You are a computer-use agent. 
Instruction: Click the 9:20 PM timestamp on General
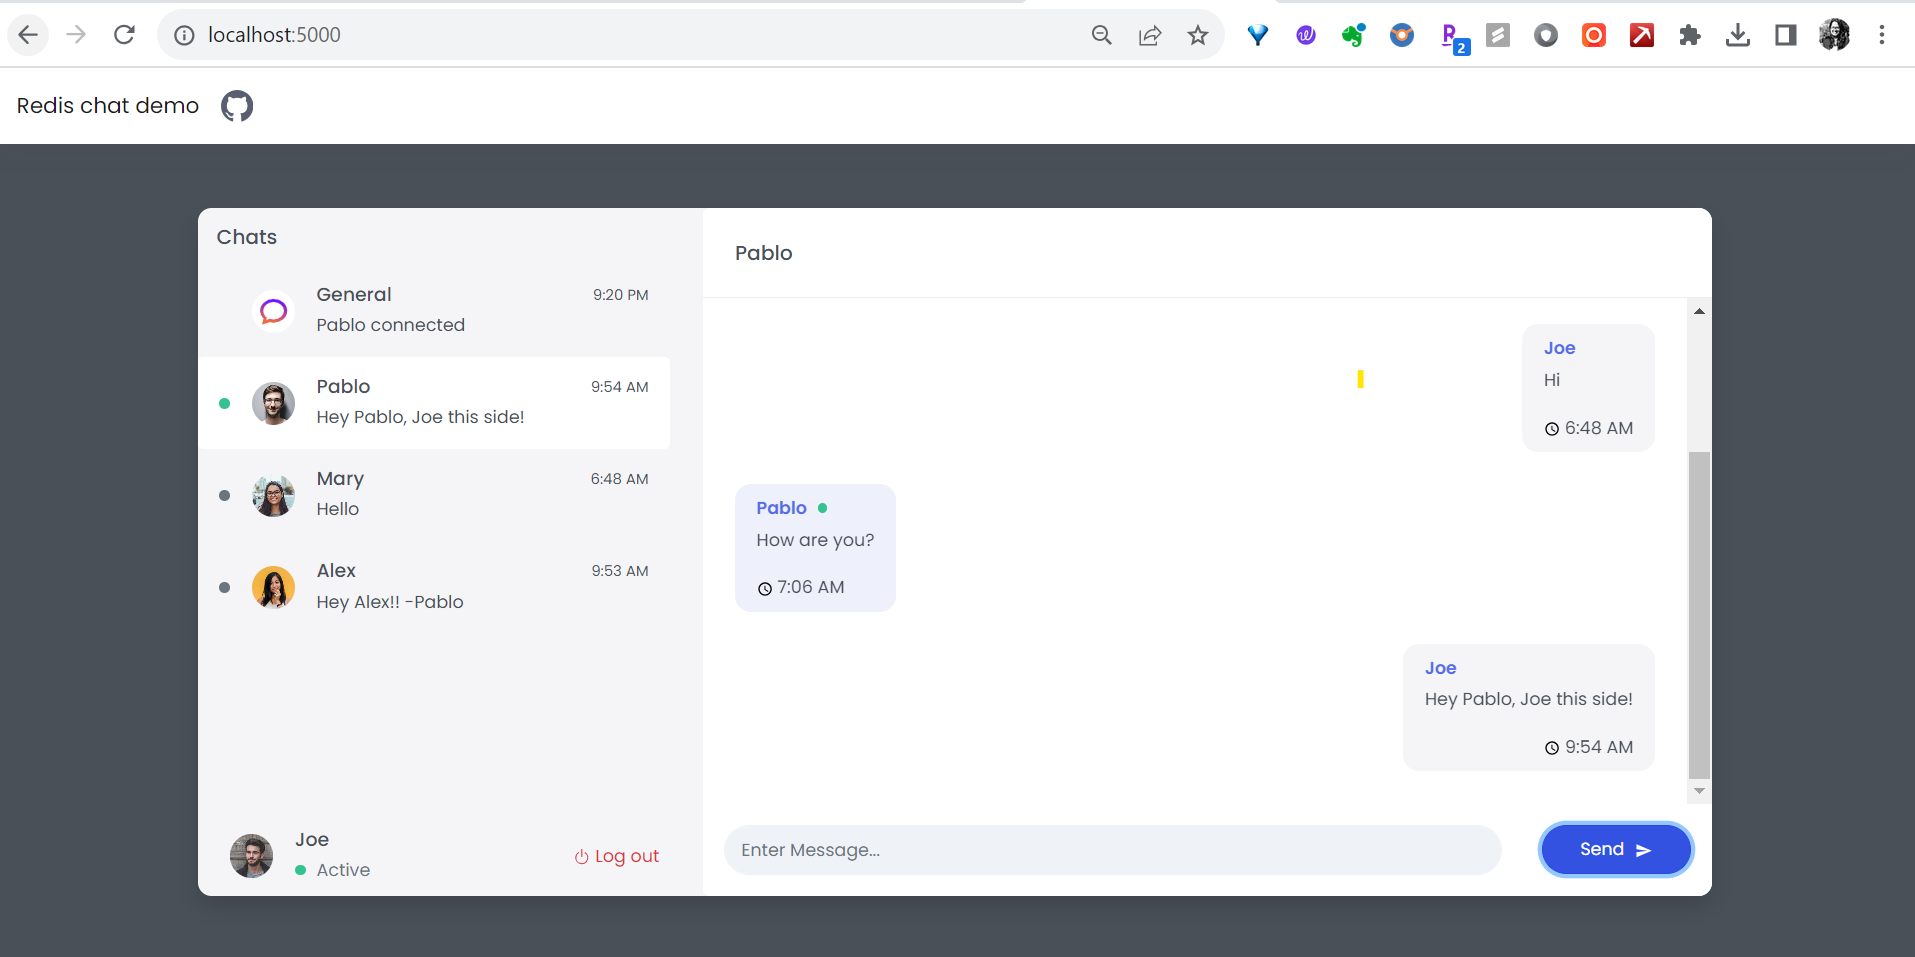coord(620,295)
